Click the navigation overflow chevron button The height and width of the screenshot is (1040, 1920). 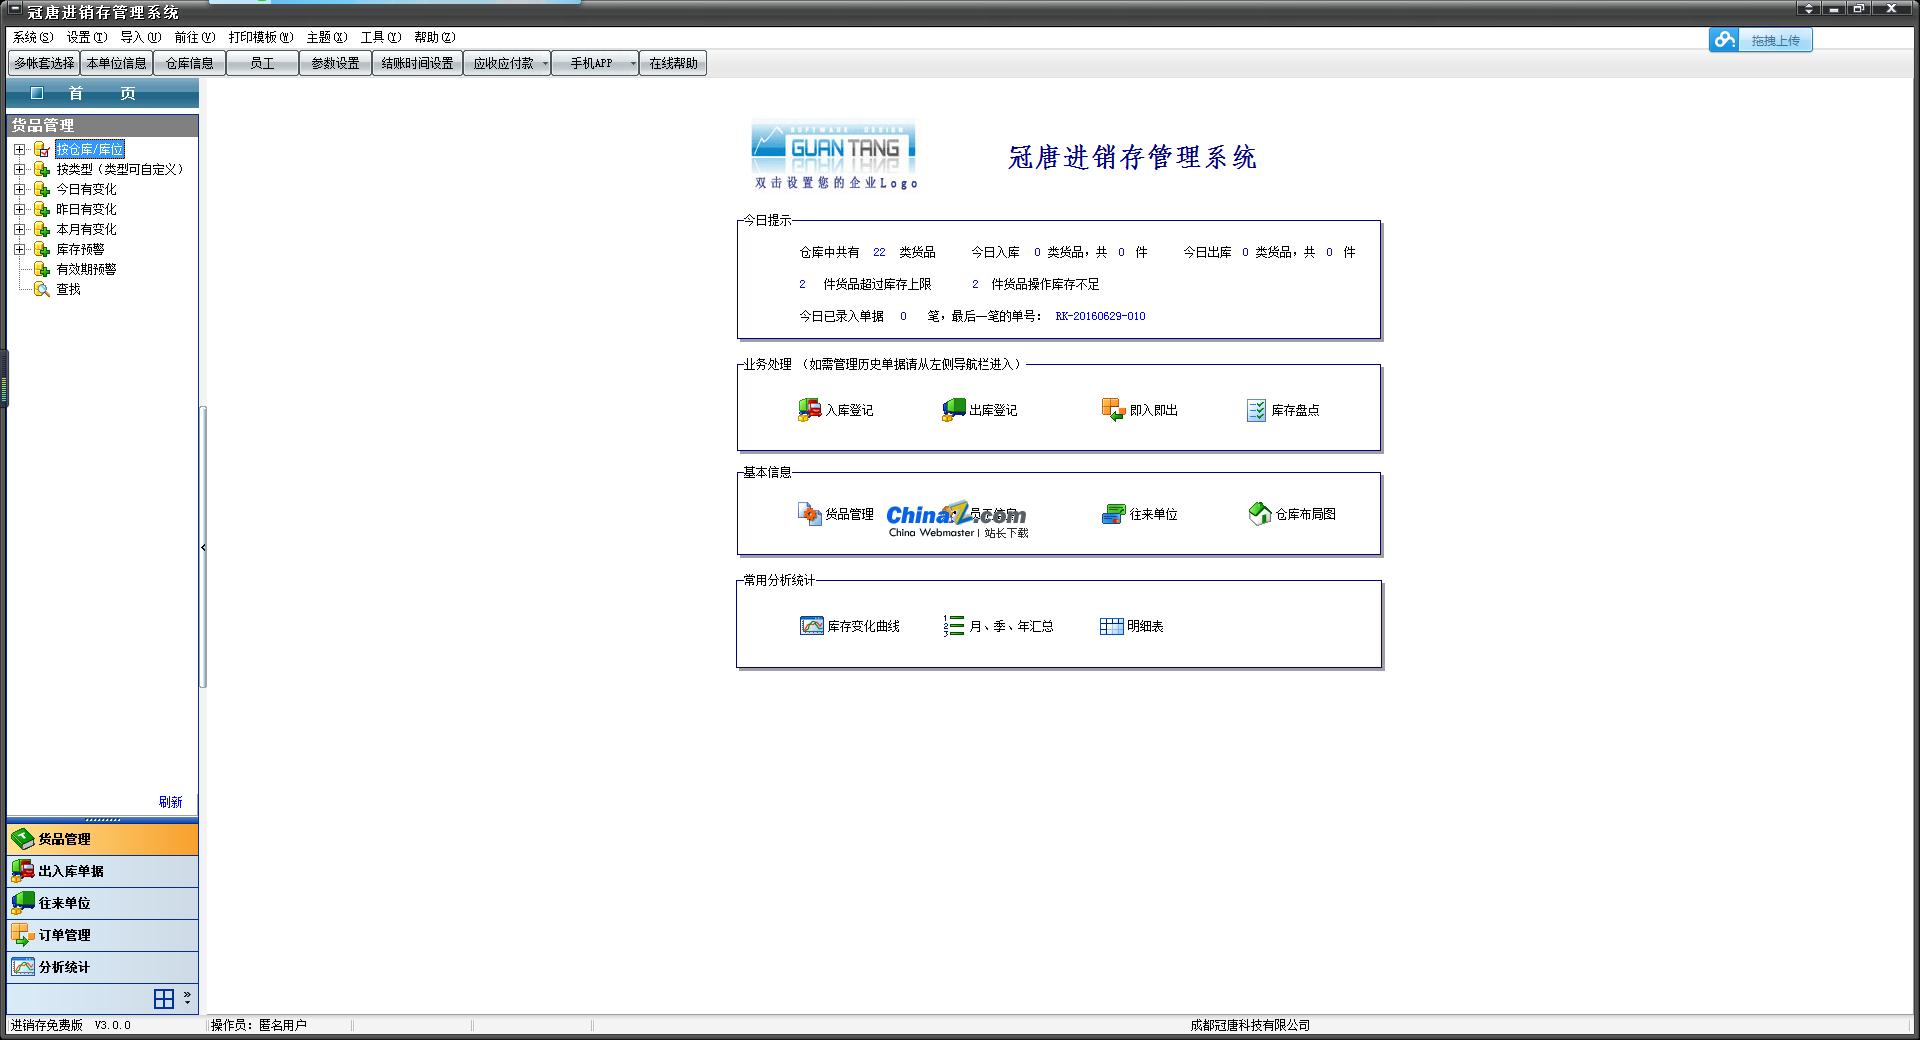pos(187,998)
